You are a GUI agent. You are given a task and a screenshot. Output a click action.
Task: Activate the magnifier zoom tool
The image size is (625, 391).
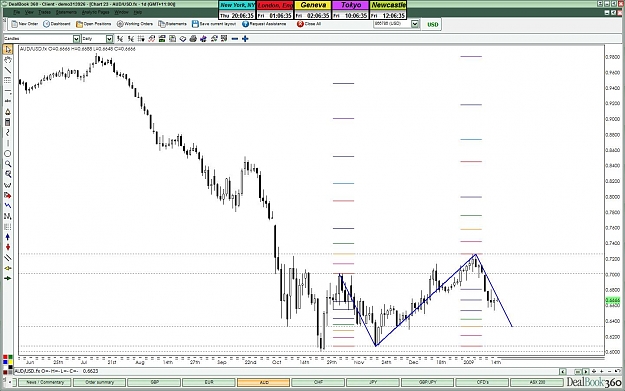click(x=8, y=164)
